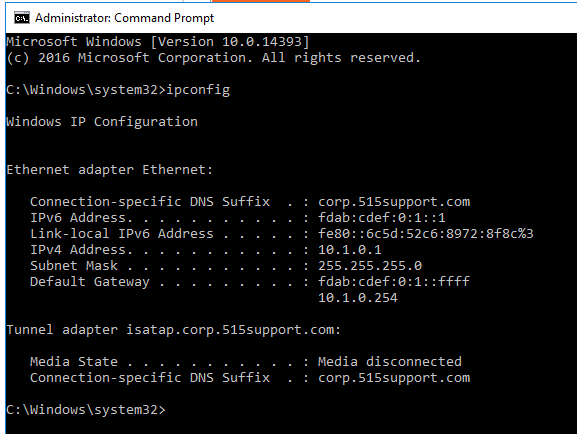Click the Ethernet adapter Ethernet line
Image resolution: width=577 pixels, height=434 pixels.
[x=110, y=170]
